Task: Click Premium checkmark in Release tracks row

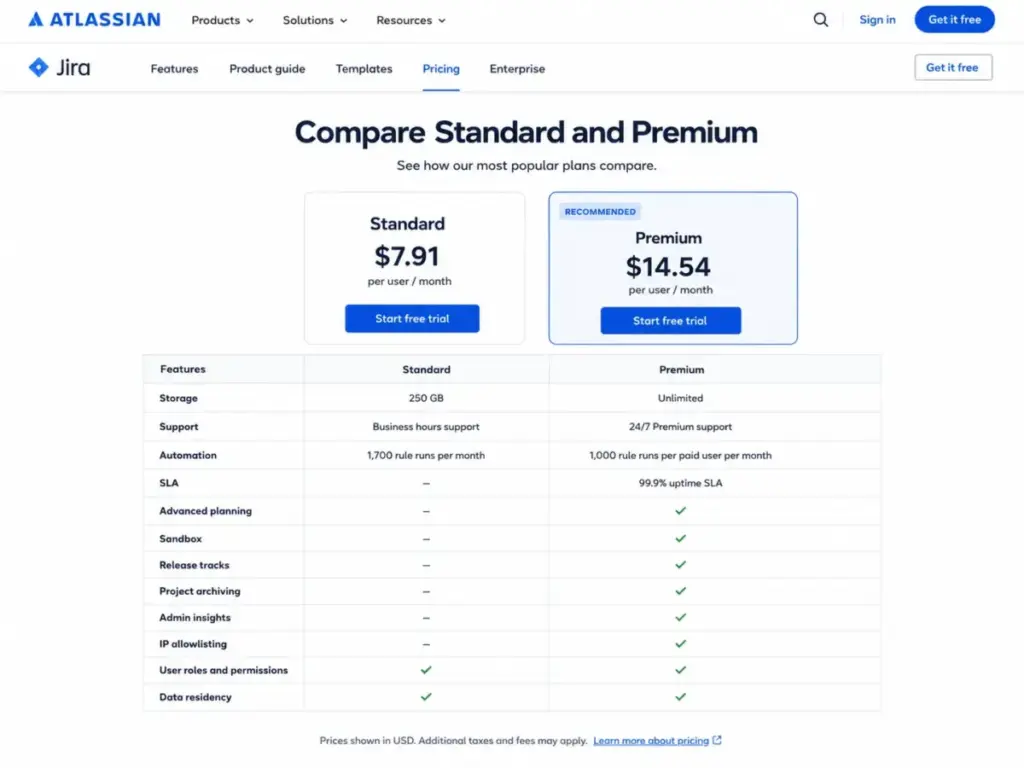Action: tap(680, 564)
